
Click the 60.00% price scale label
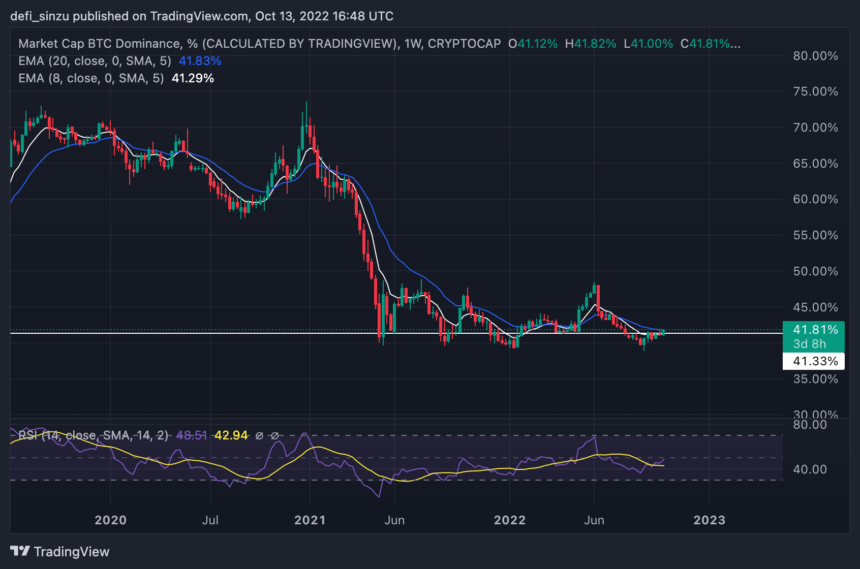tap(817, 199)
